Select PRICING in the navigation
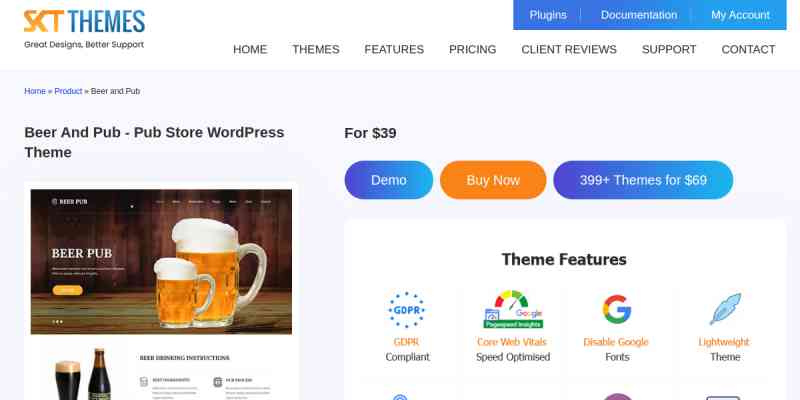The height and width of the screenshot is (400, 800). [x=472, y=49]
